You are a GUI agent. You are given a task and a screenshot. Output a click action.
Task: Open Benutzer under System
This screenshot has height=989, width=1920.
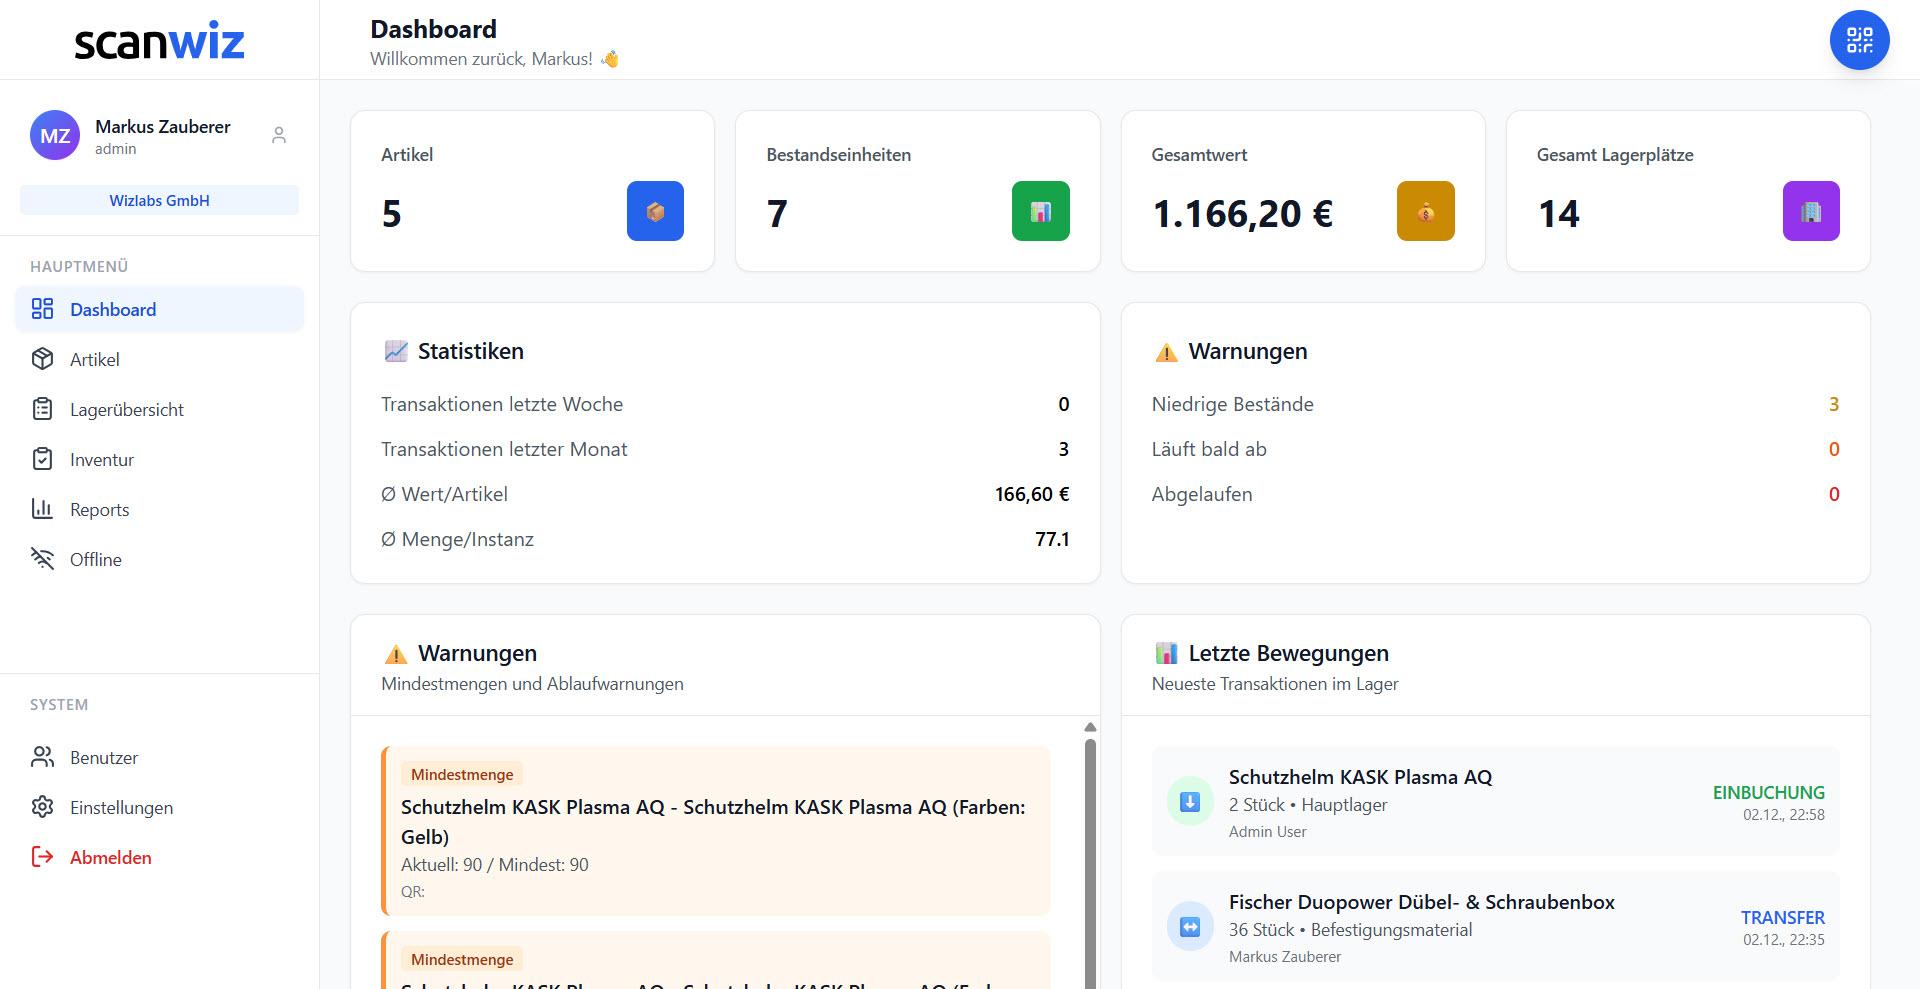pyautogui.click(x=103, y=757)
